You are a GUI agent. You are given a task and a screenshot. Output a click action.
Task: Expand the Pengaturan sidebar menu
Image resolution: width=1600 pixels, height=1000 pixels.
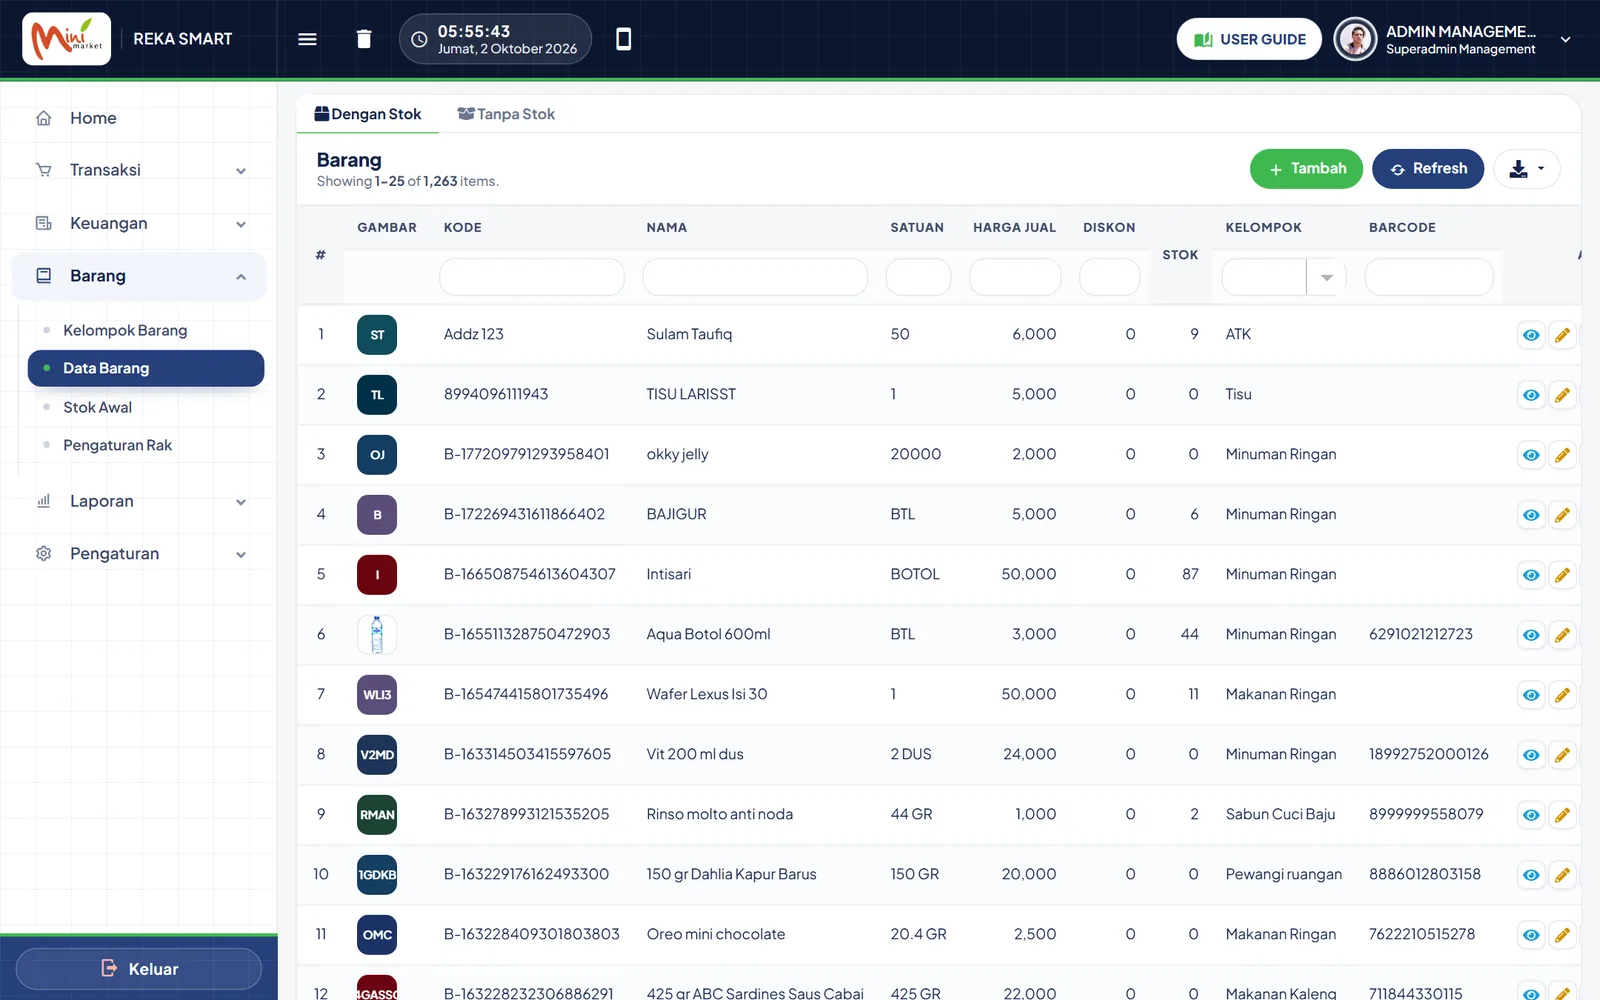click(140, 554)
